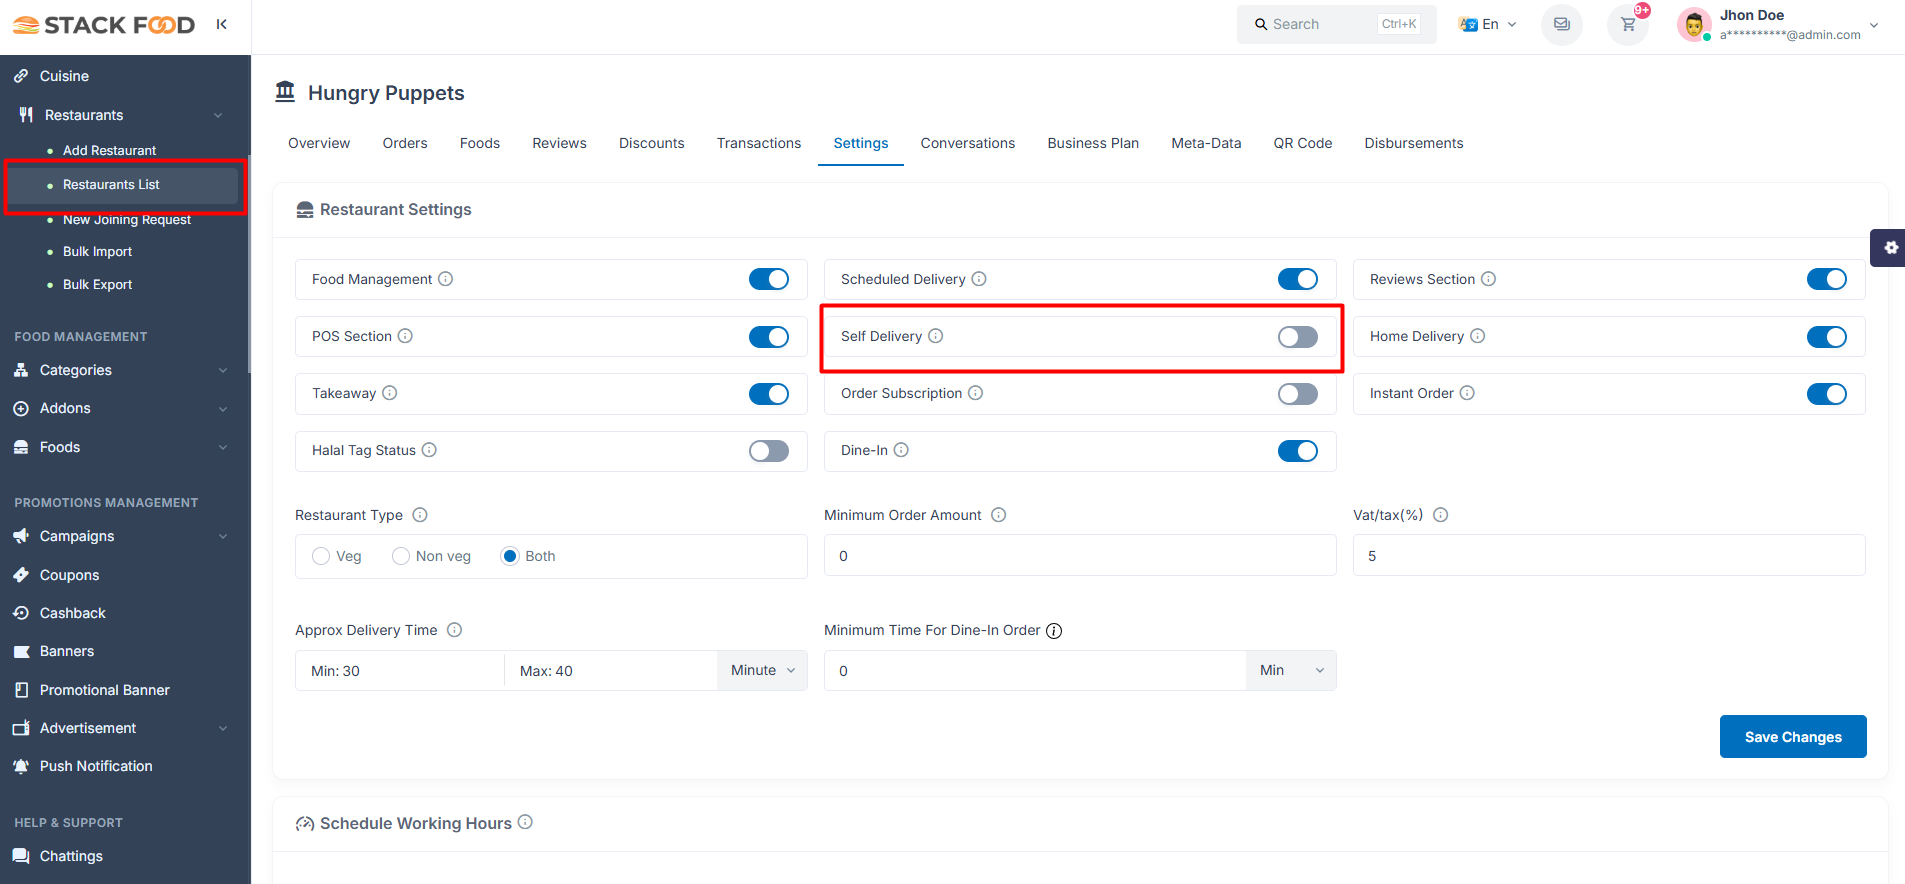Screen dimensions: 1905x884
Task: Click the Minimum Order Amount input field
Action: [1079, 556]
